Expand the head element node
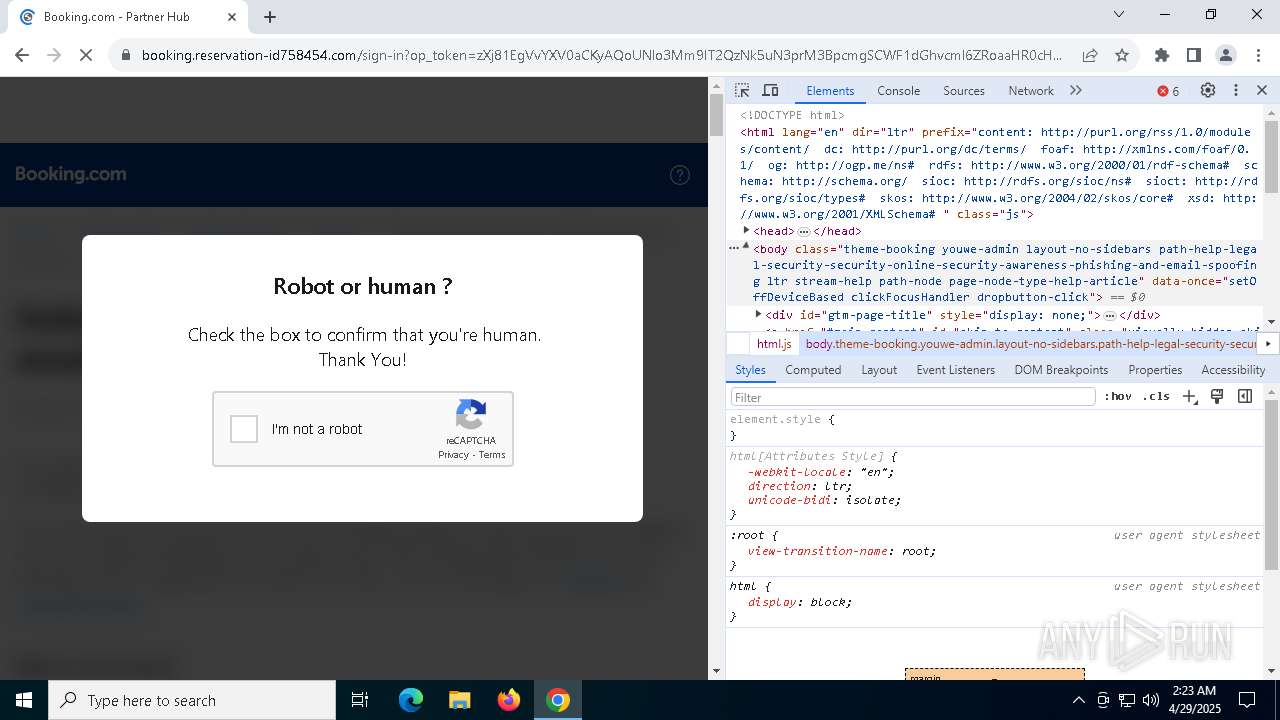 [x=746, y=231]
